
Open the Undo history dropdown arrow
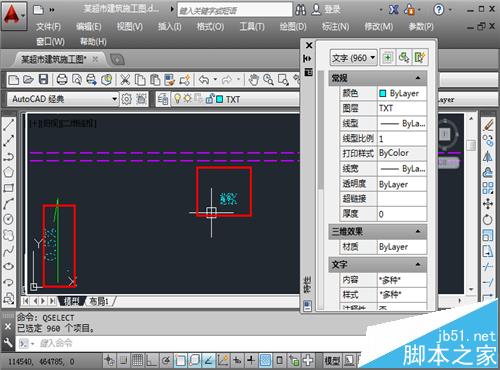coord(215,80)
